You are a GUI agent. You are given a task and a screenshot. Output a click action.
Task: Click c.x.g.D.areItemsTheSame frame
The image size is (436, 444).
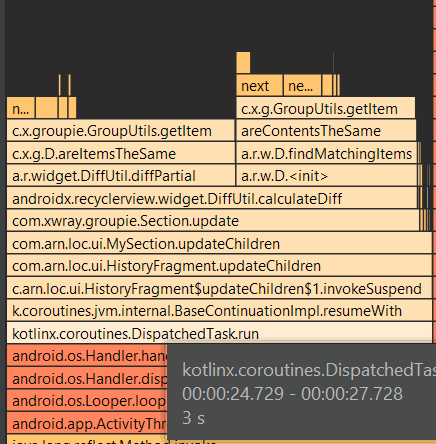click(x=121, y=153)
